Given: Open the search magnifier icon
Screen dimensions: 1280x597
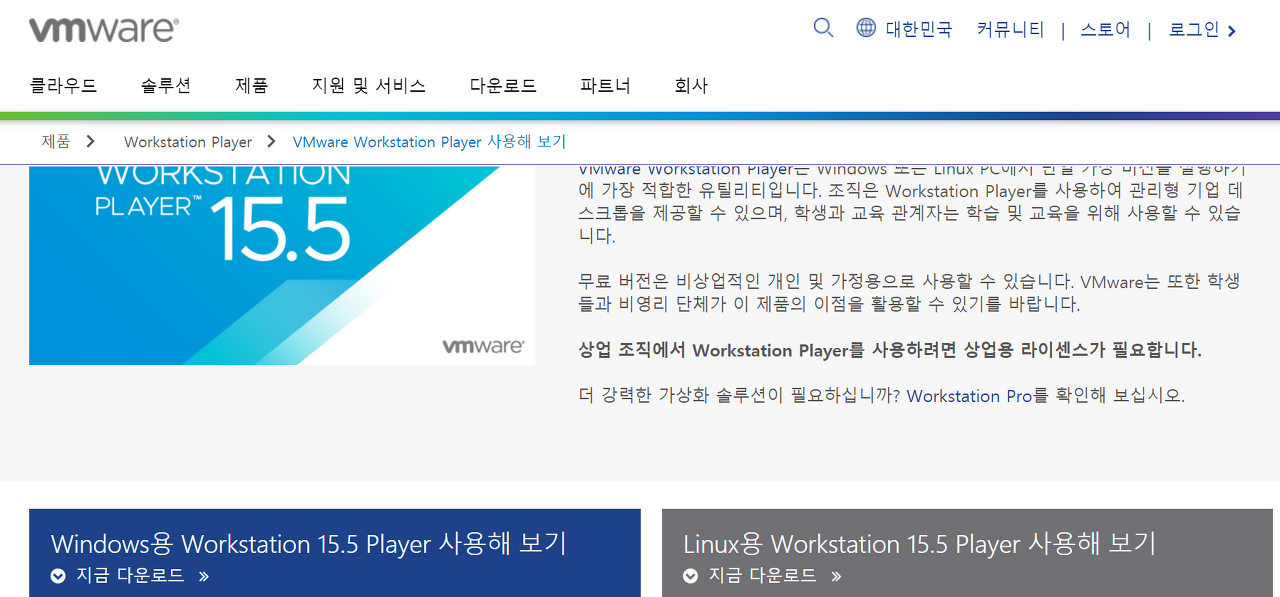Looking at the screenshot, I should click(823, 28).
